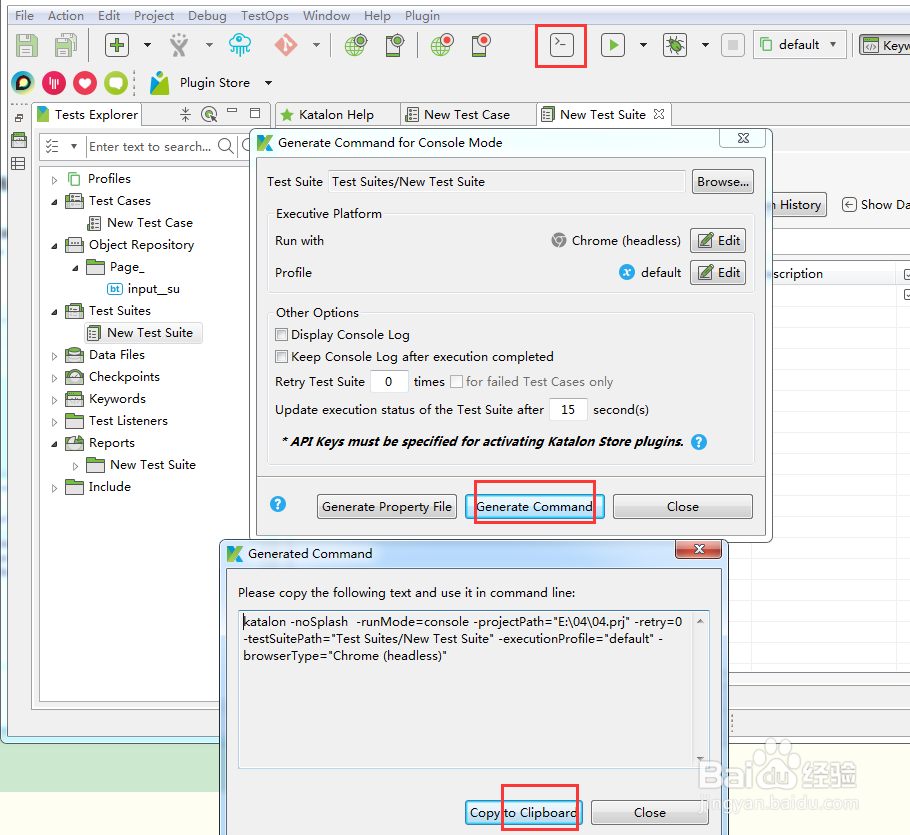The image size is (910, 835).
Task: Switch to New Test Case tab
Action: (x=467, y=115)
